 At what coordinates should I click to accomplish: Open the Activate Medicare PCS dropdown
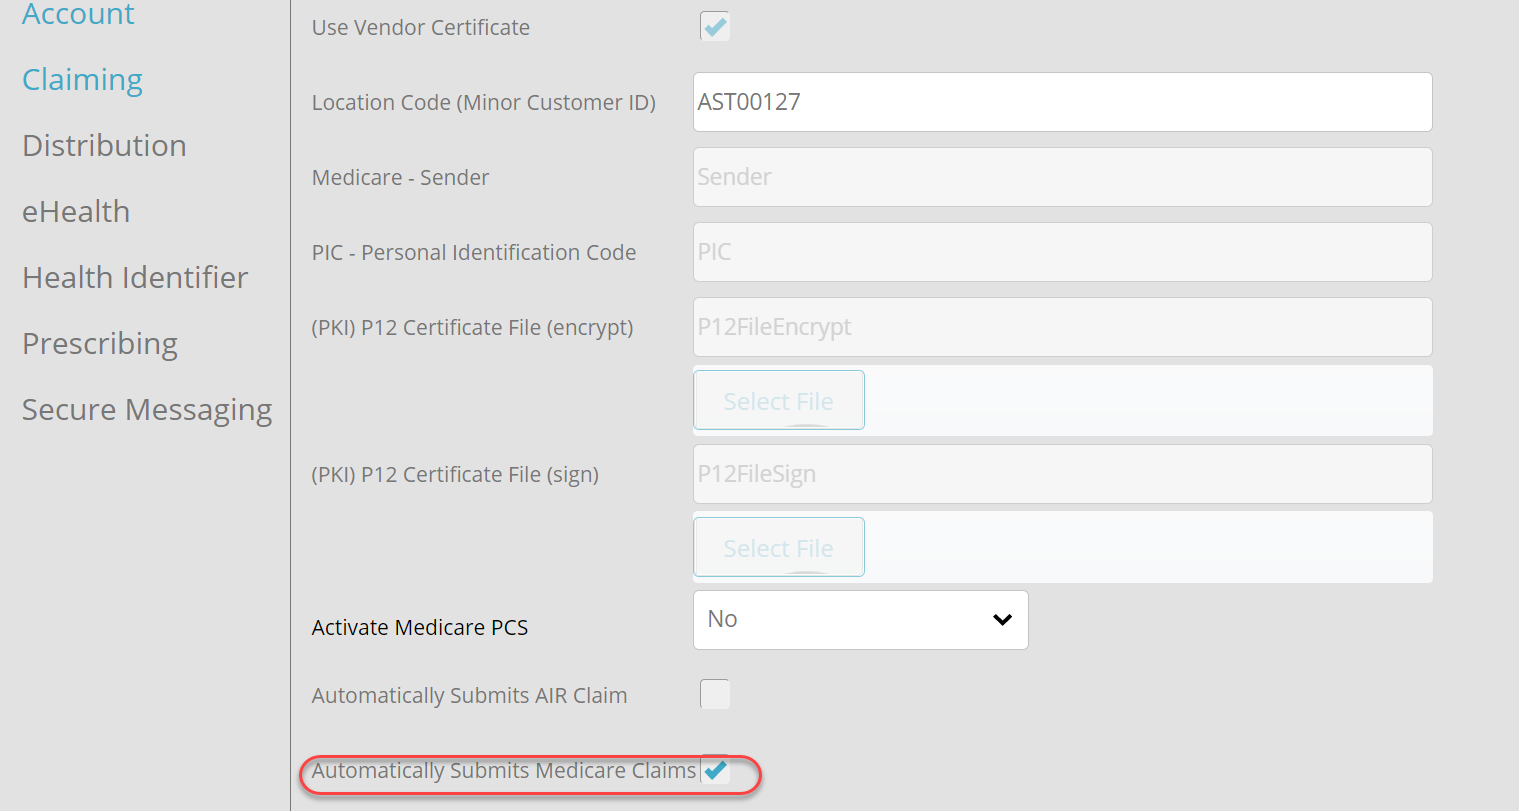click(x=860, y=620)
